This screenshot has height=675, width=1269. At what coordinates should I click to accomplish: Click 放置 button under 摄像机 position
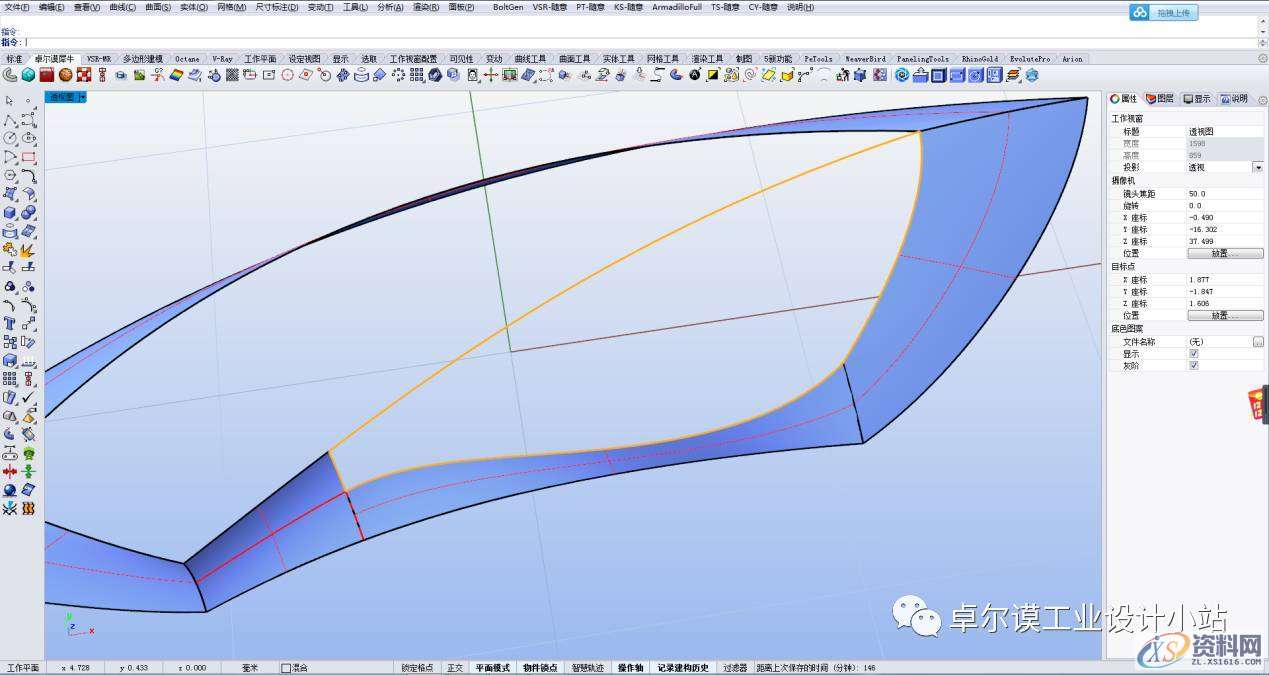pyautogui.click(x=1224, y=253)
